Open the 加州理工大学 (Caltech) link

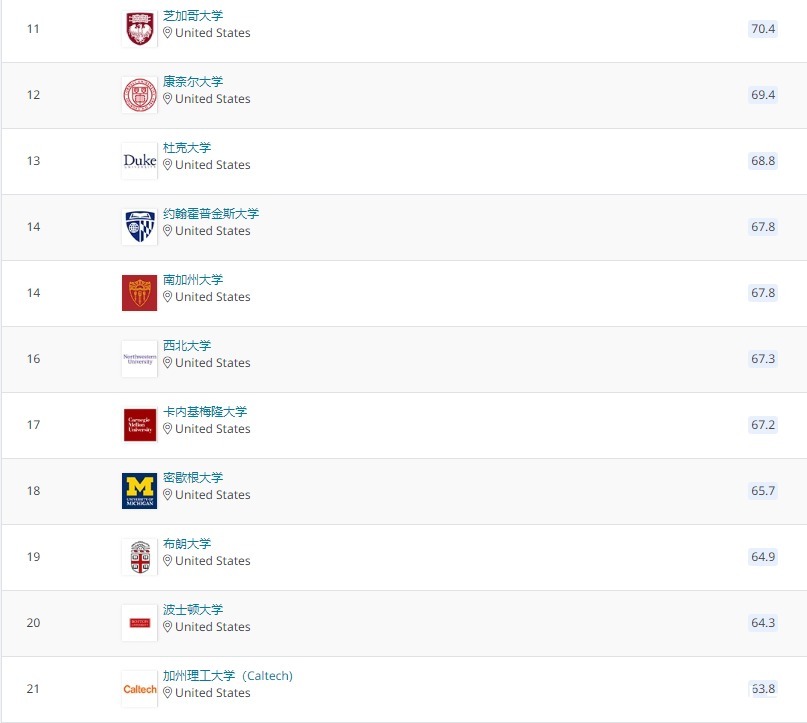(228, 676)
